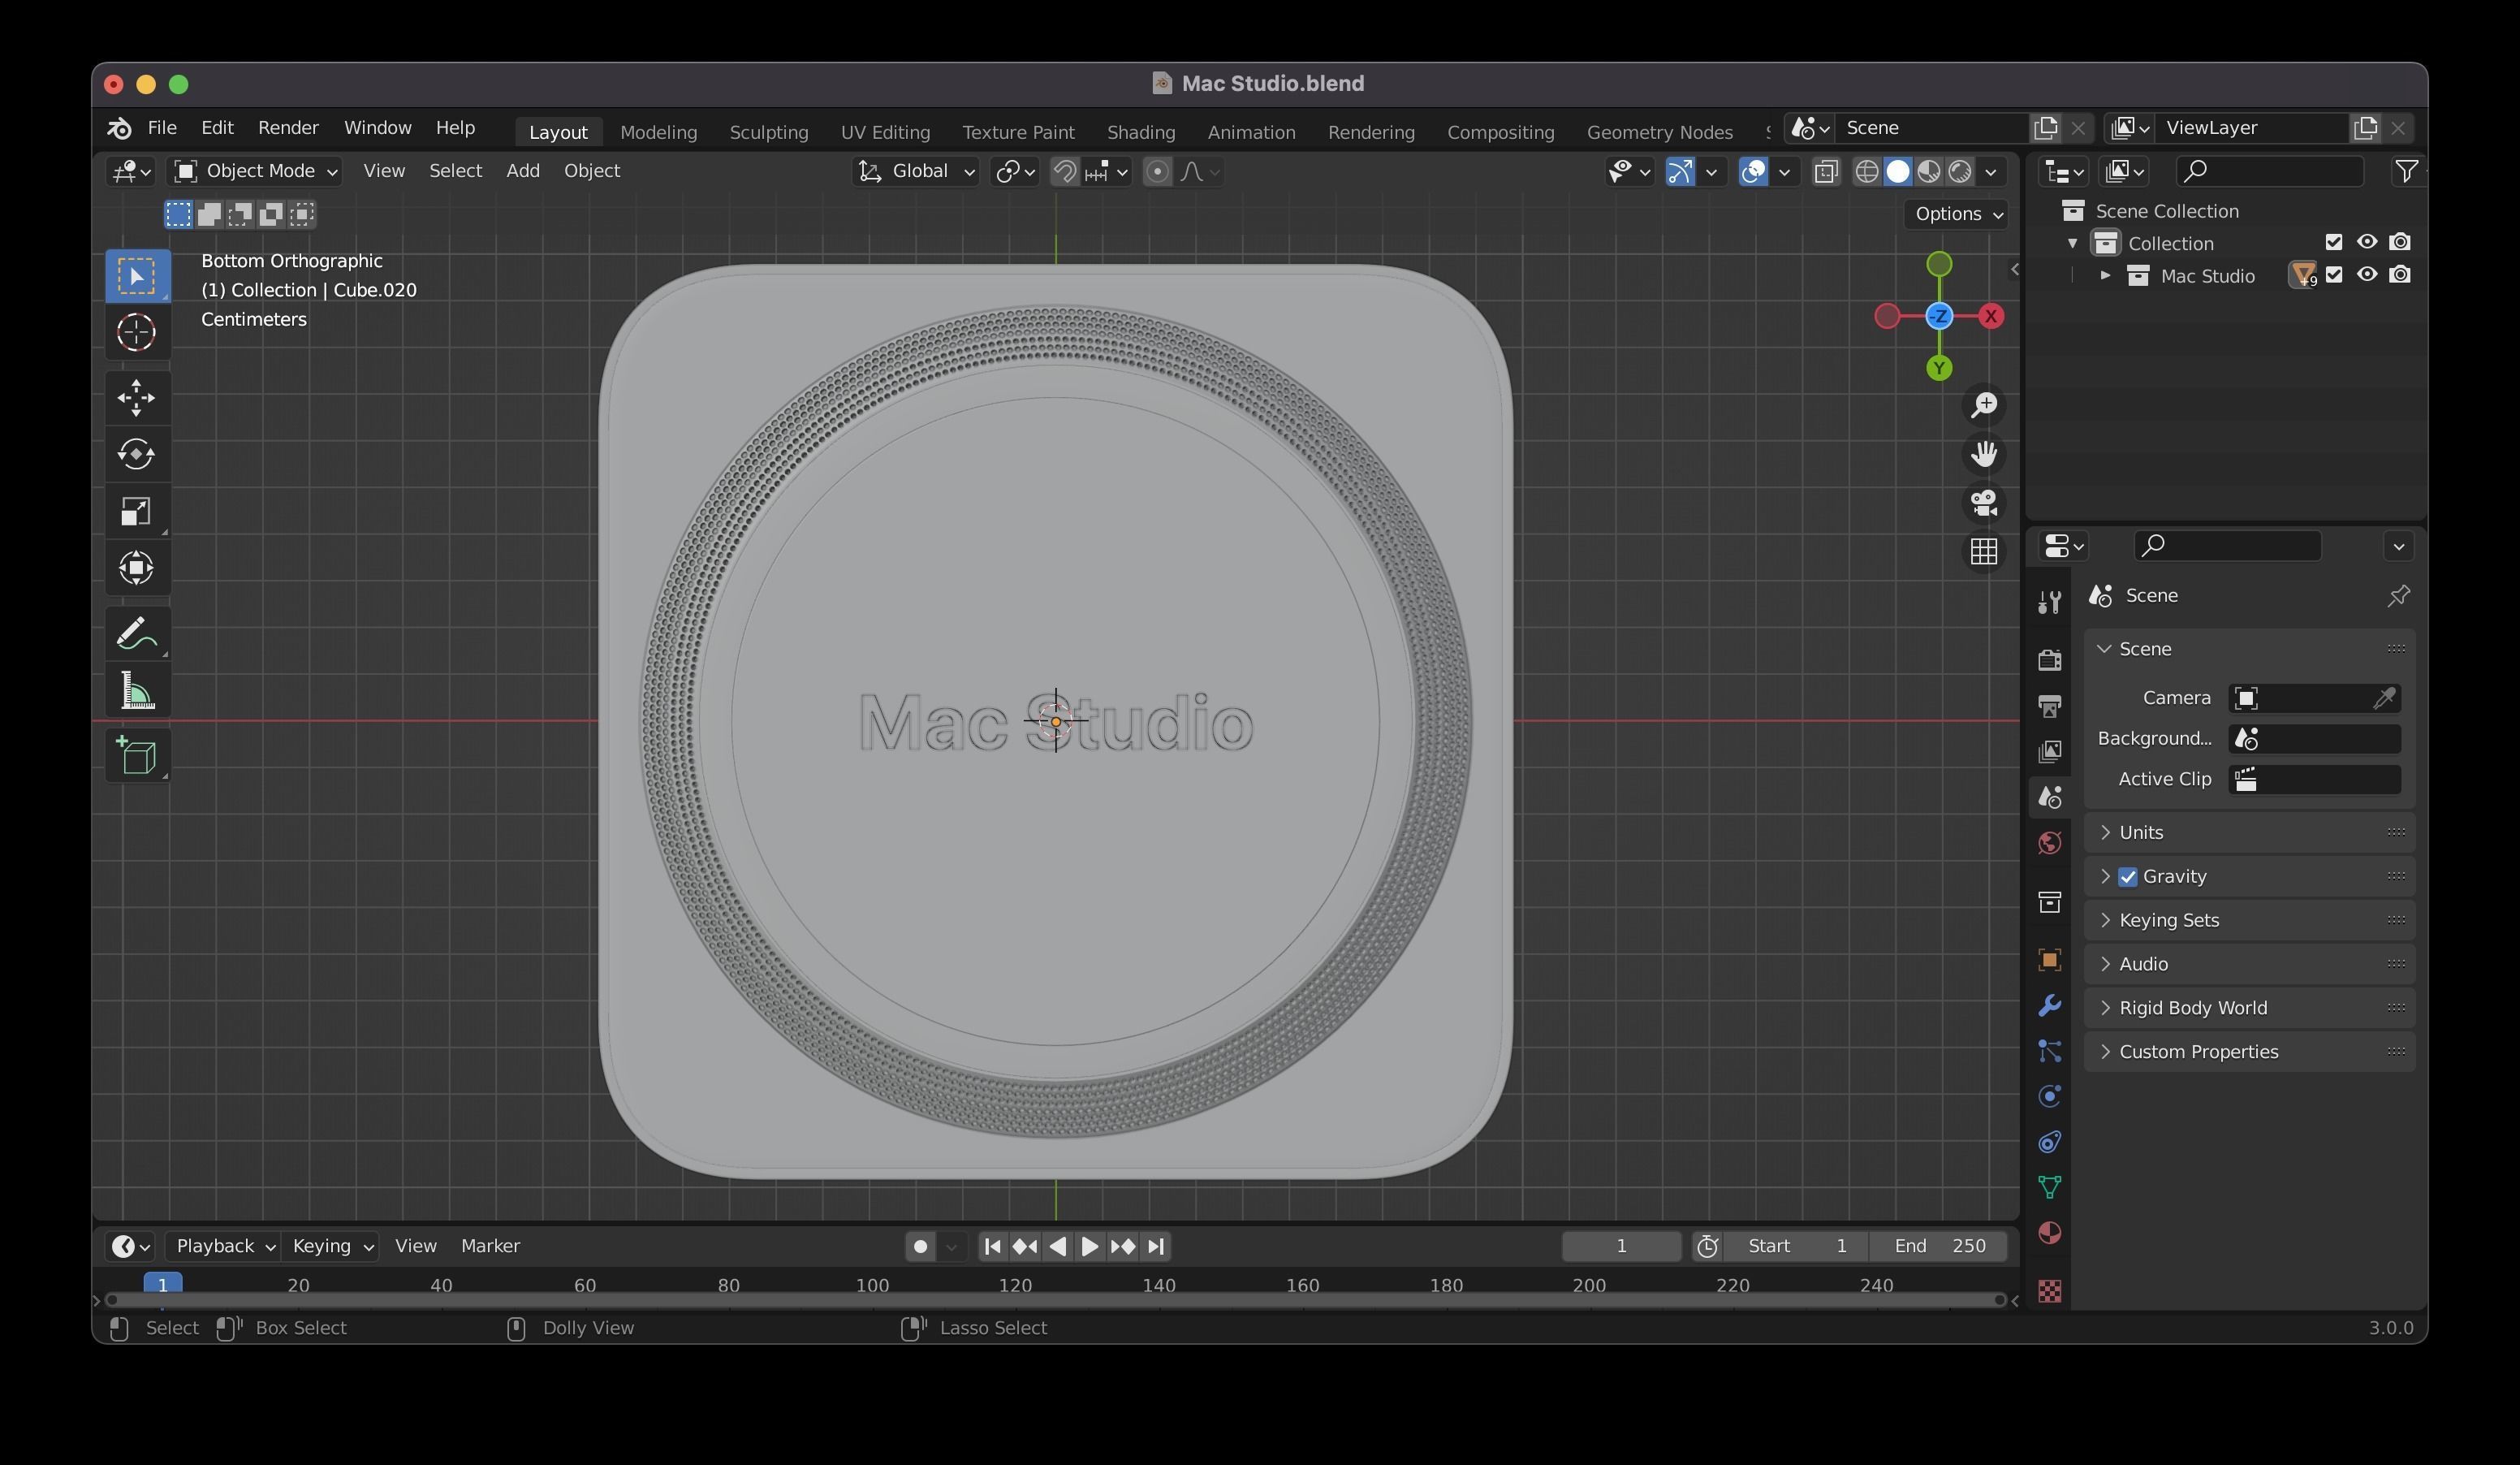Click the Zoom viewport magnifier icon

1984,405
